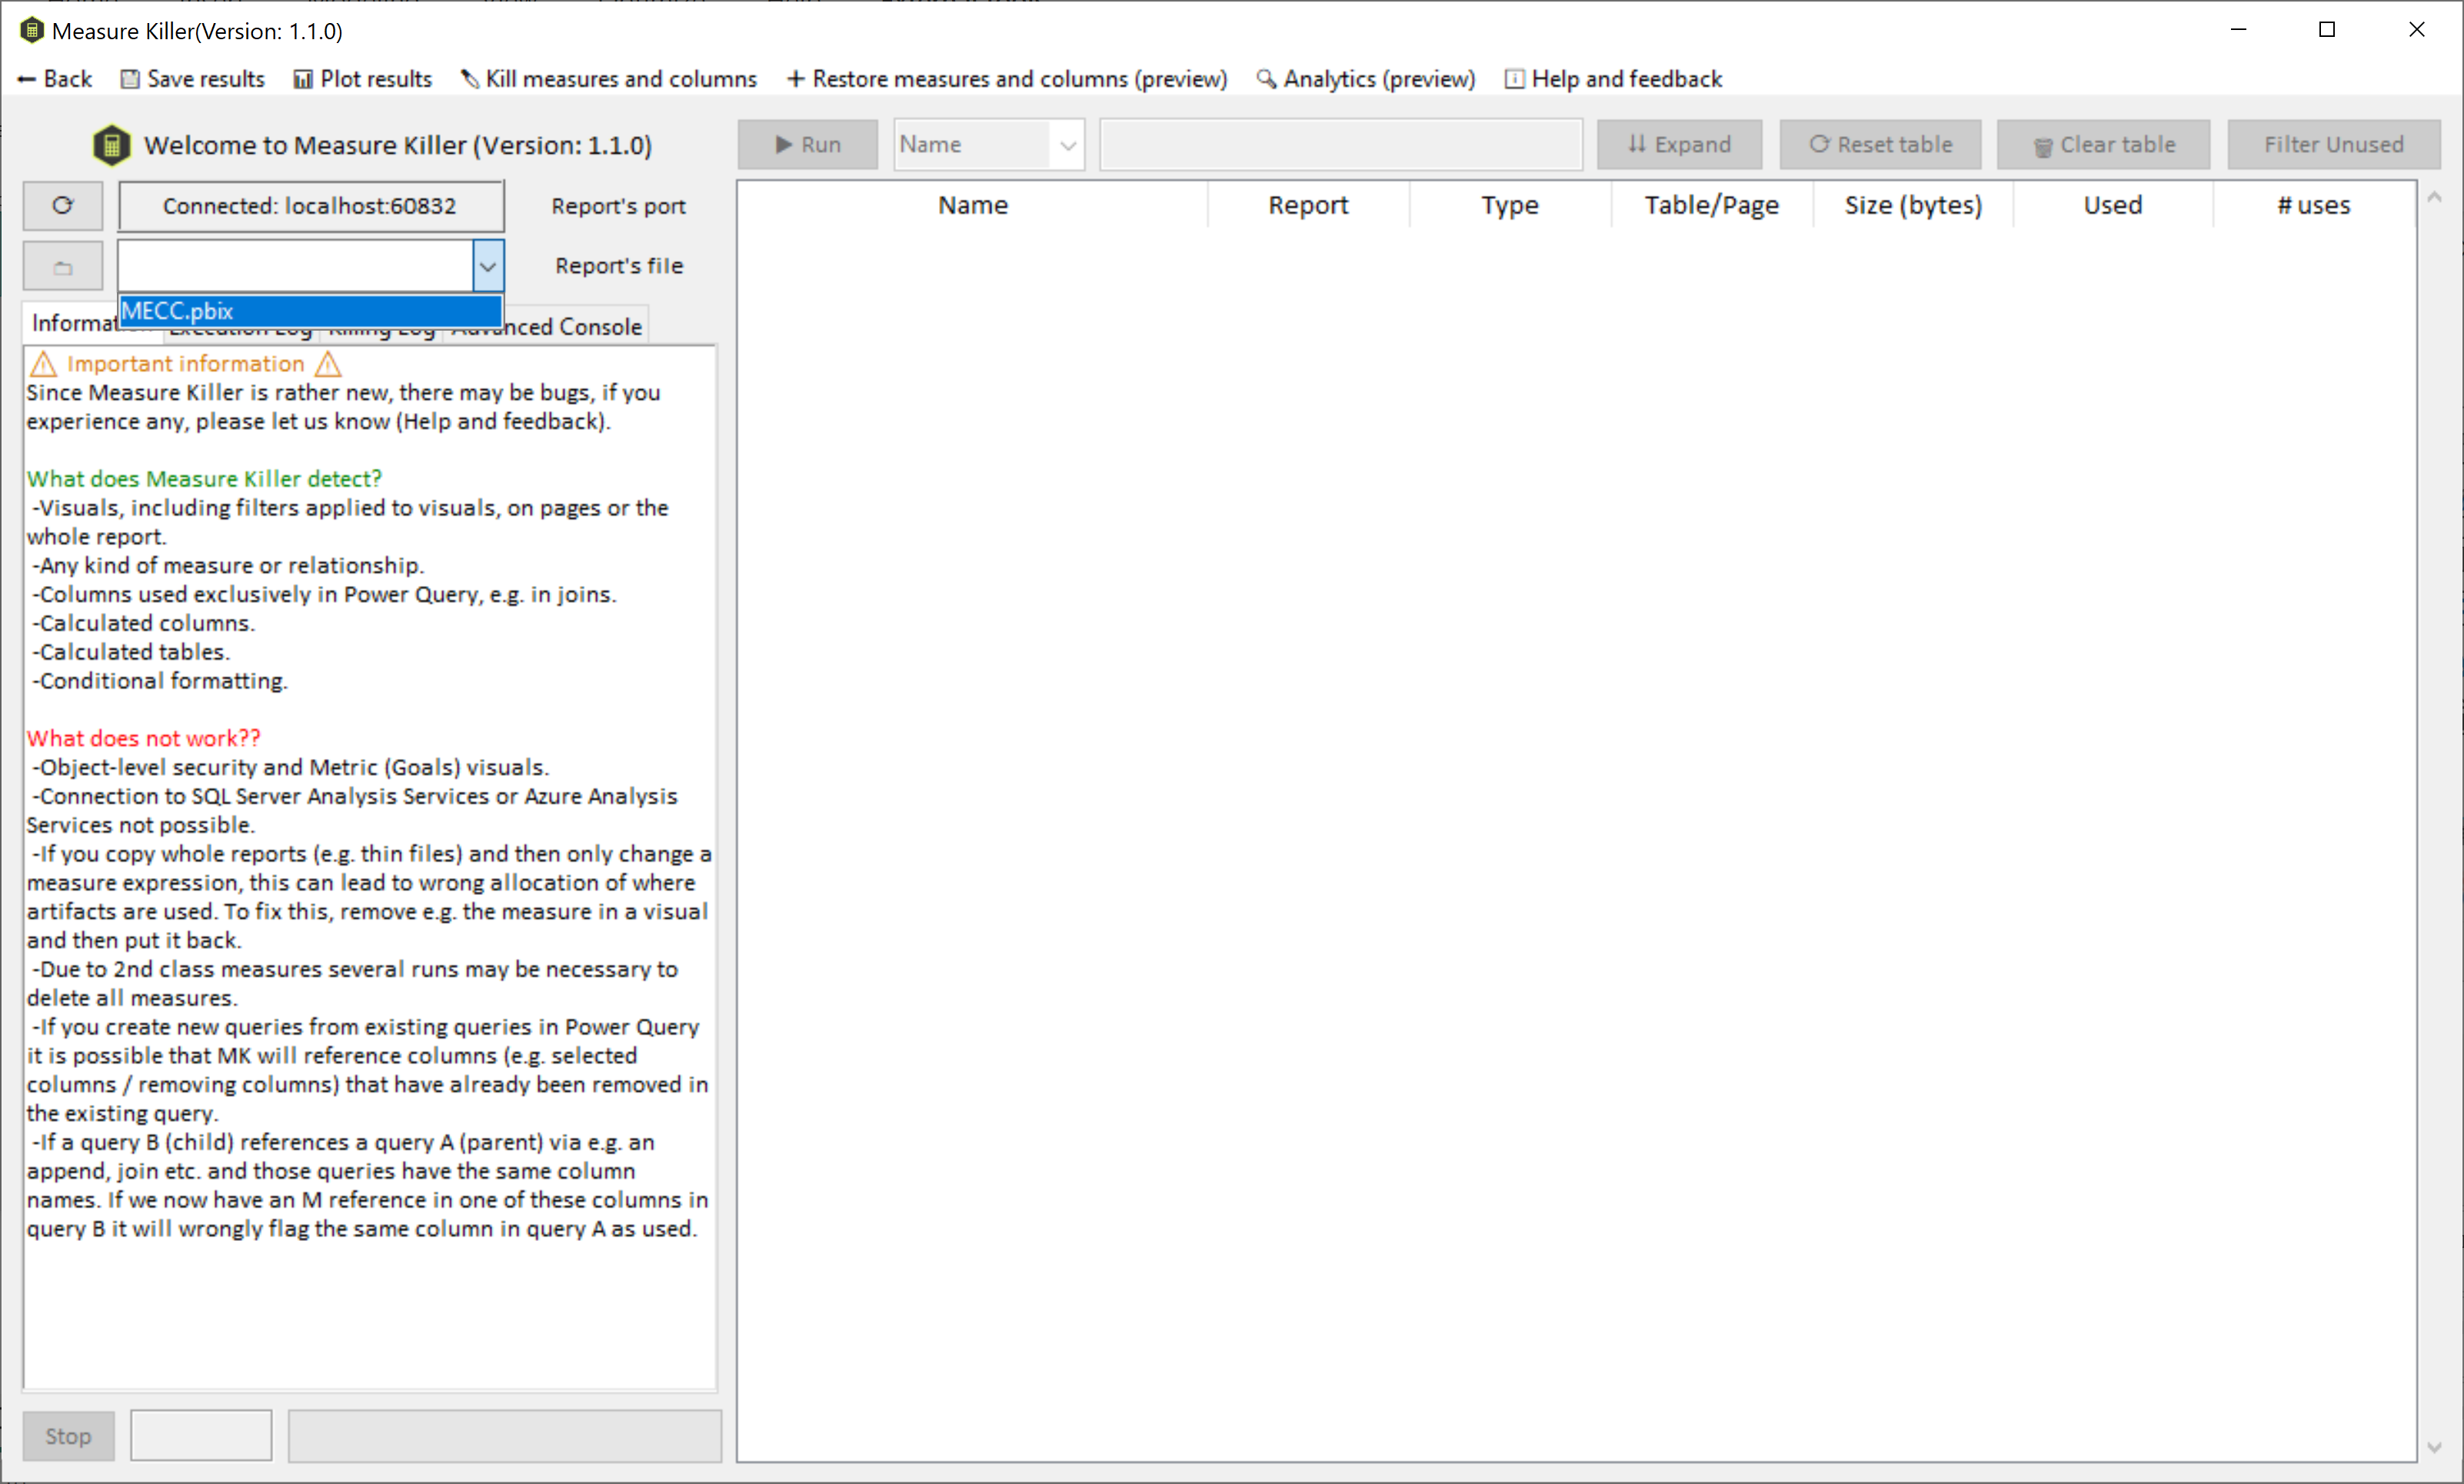Refresh the localhost connection
The image size is (2464, 1484).
click(x=62, y=205)
